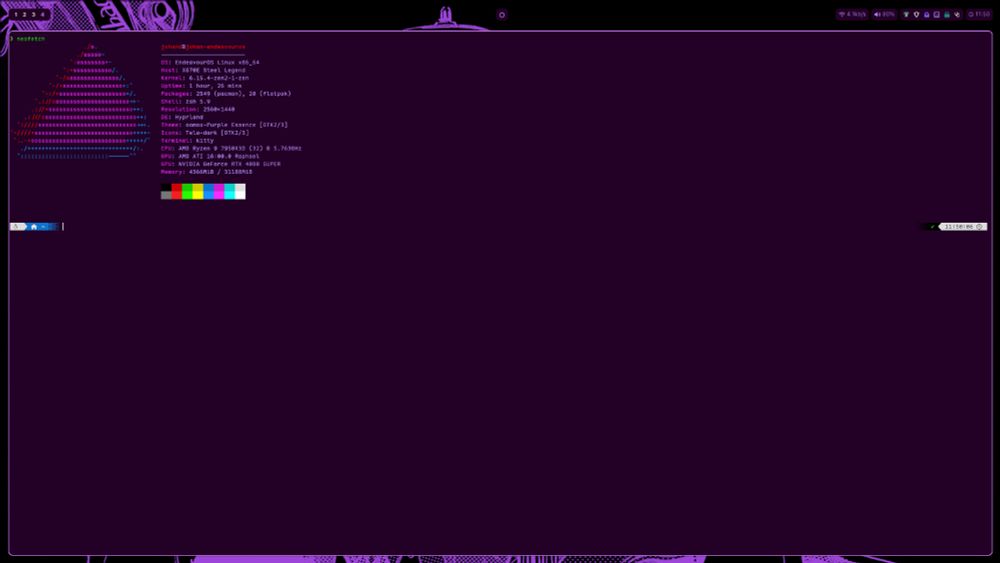The width and height of the screenshot is (1000, 563).
Task: Click the green color block
Action: pos(187,191)
